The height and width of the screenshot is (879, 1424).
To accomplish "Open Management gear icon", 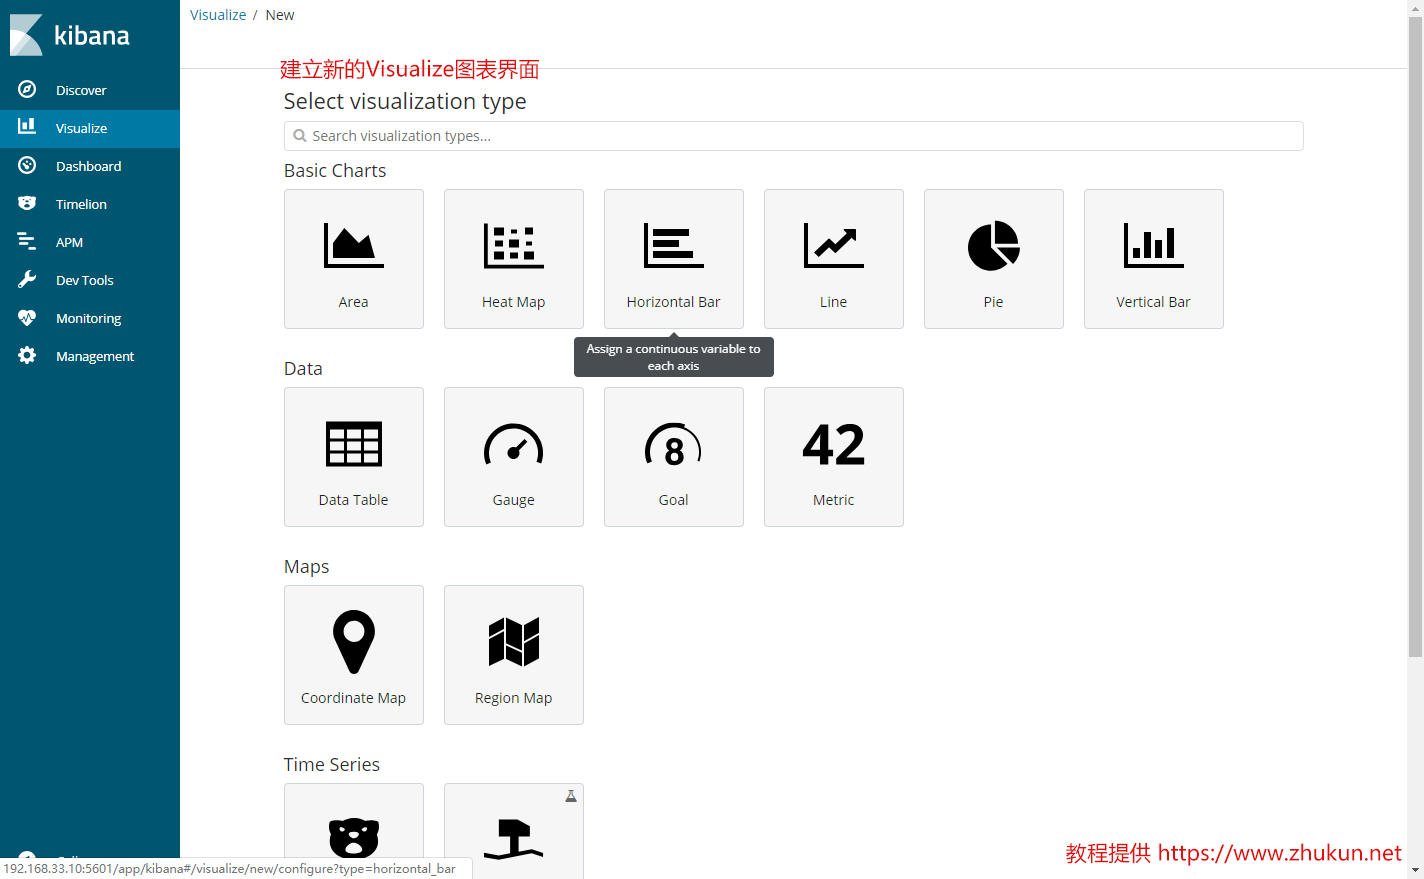I will pos(27,355).
